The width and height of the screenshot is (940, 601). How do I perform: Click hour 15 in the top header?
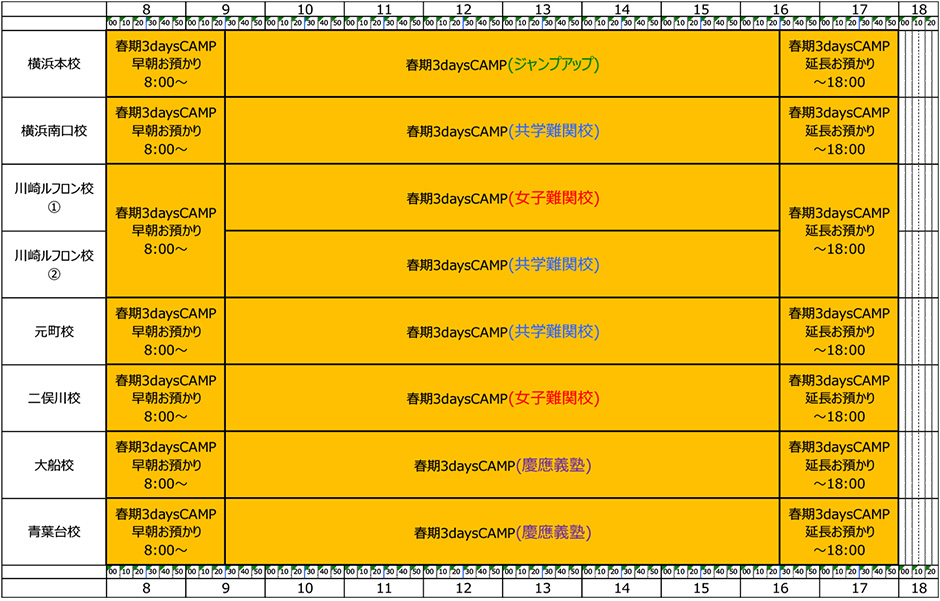tap(701, 9)
